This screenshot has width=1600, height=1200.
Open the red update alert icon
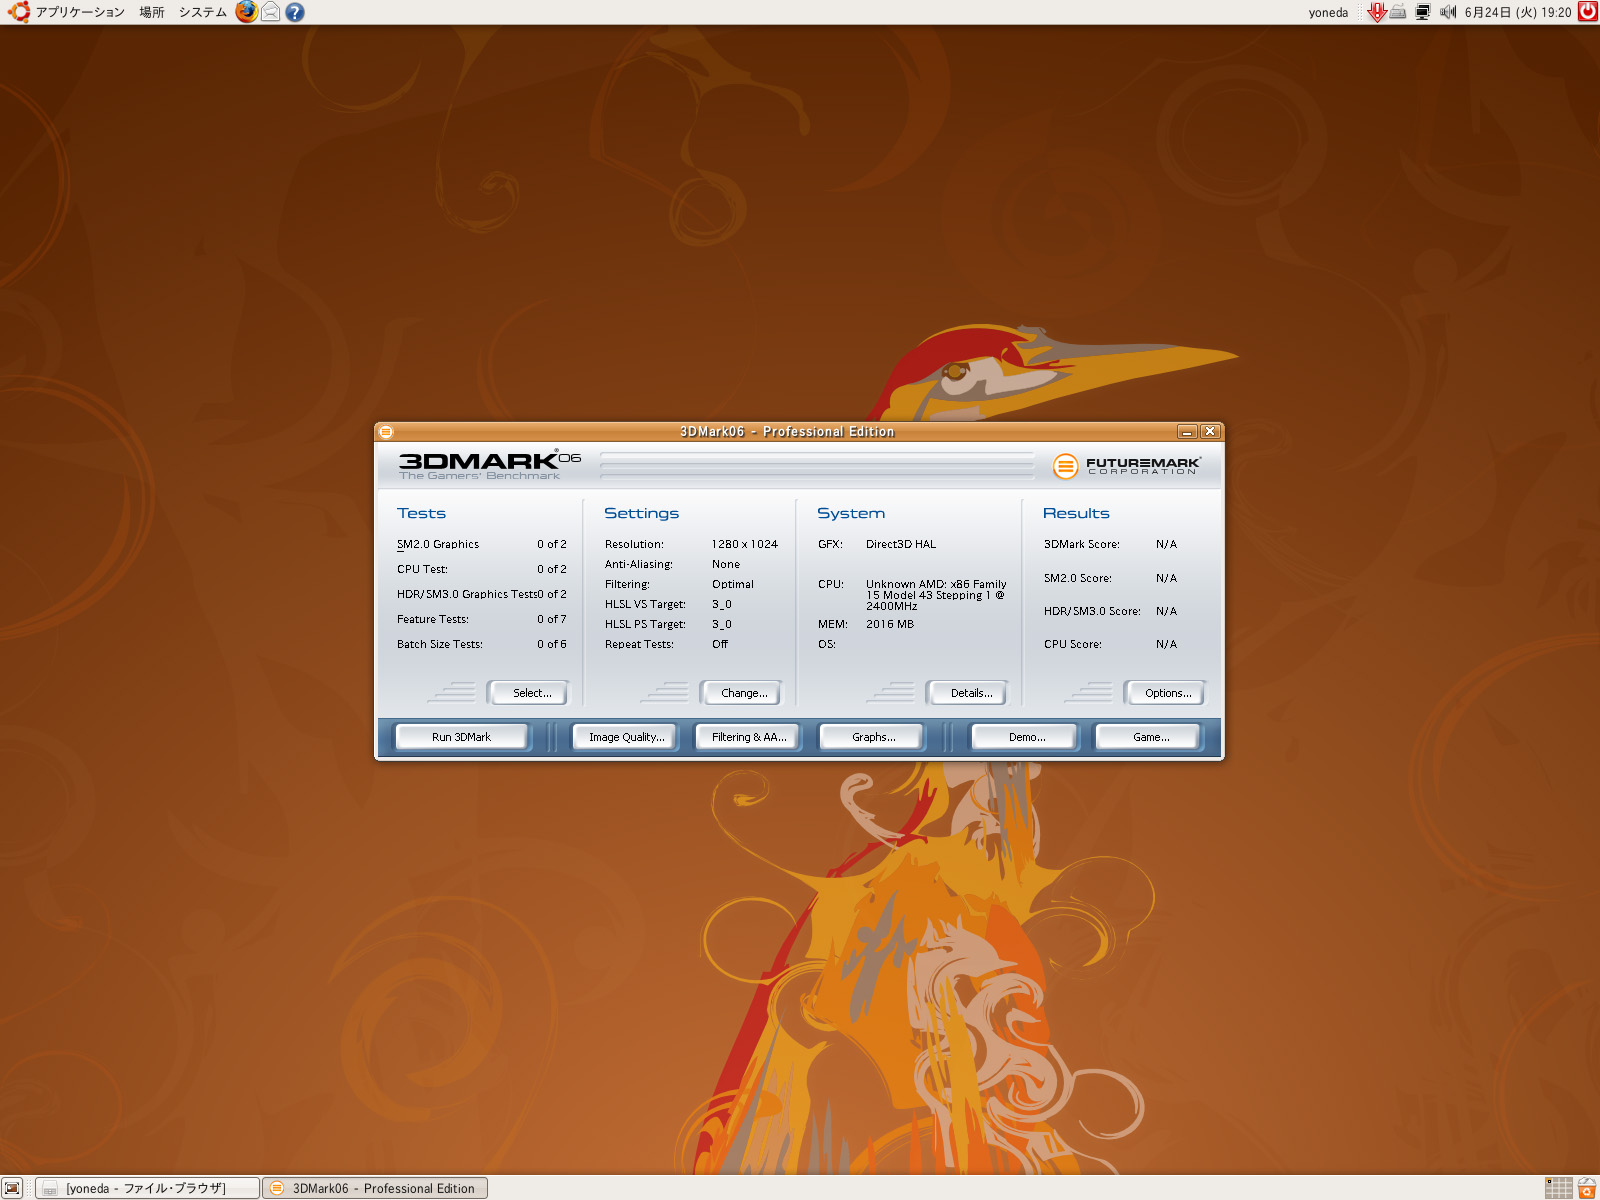coord(1377,12)
